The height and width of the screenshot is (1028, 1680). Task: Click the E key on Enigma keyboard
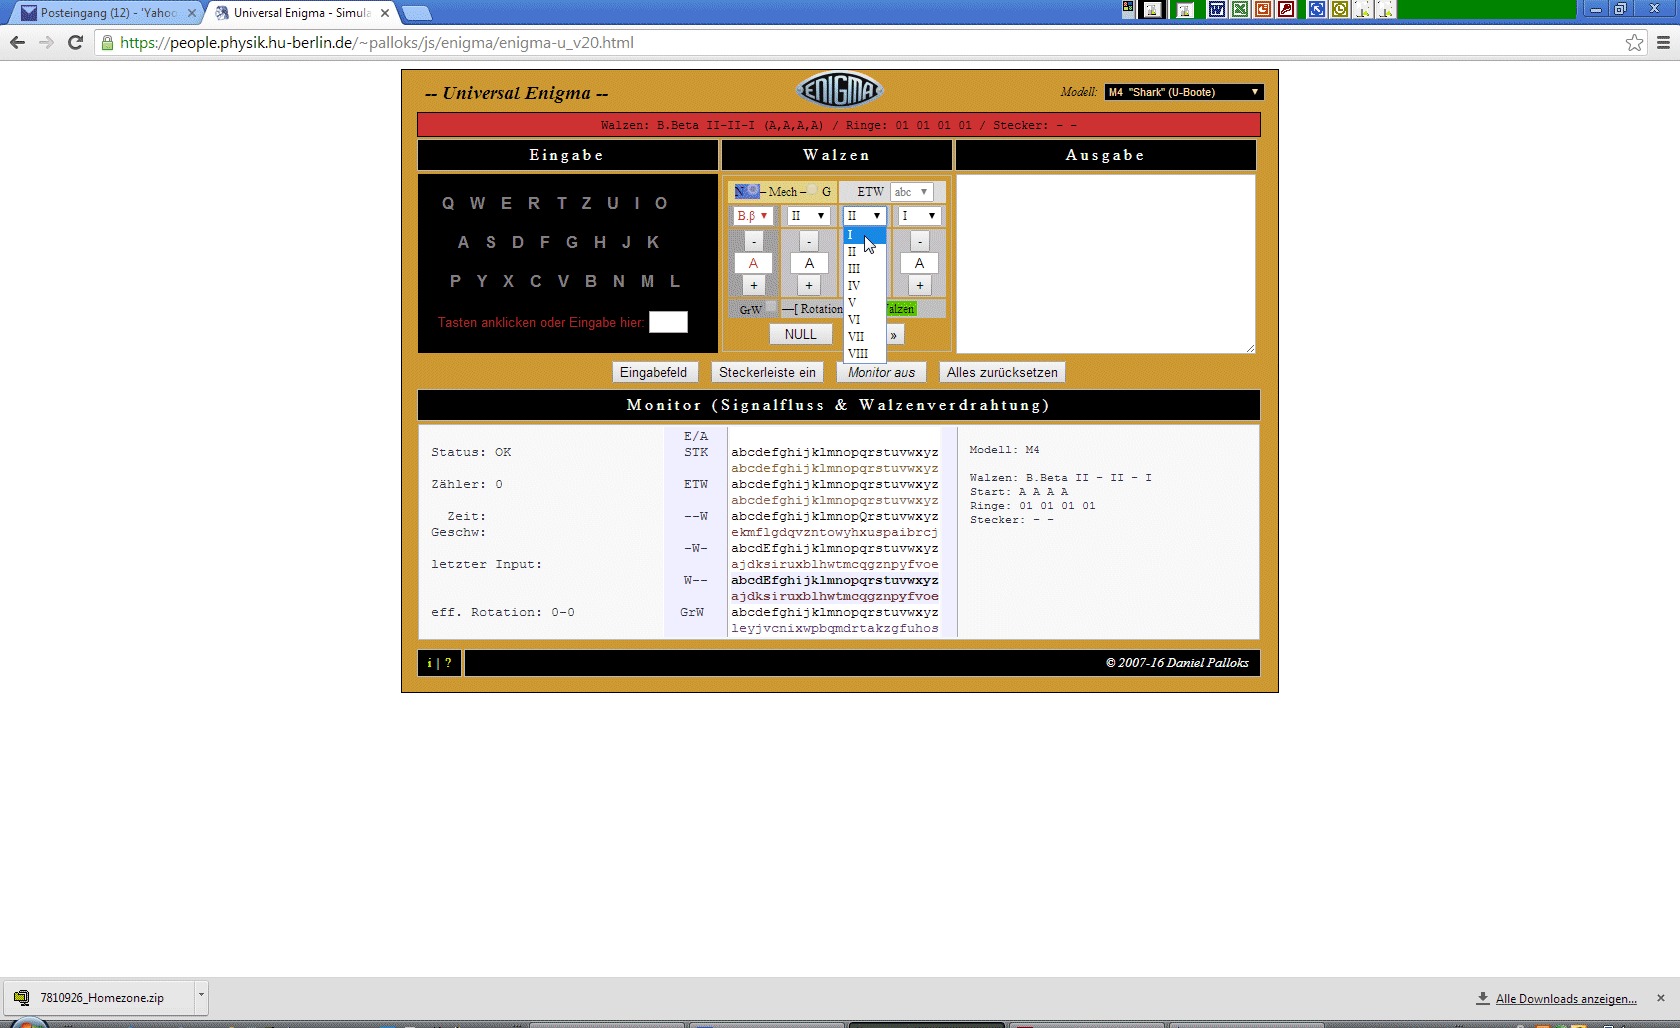pyautogui.click(x=506, y=203)
